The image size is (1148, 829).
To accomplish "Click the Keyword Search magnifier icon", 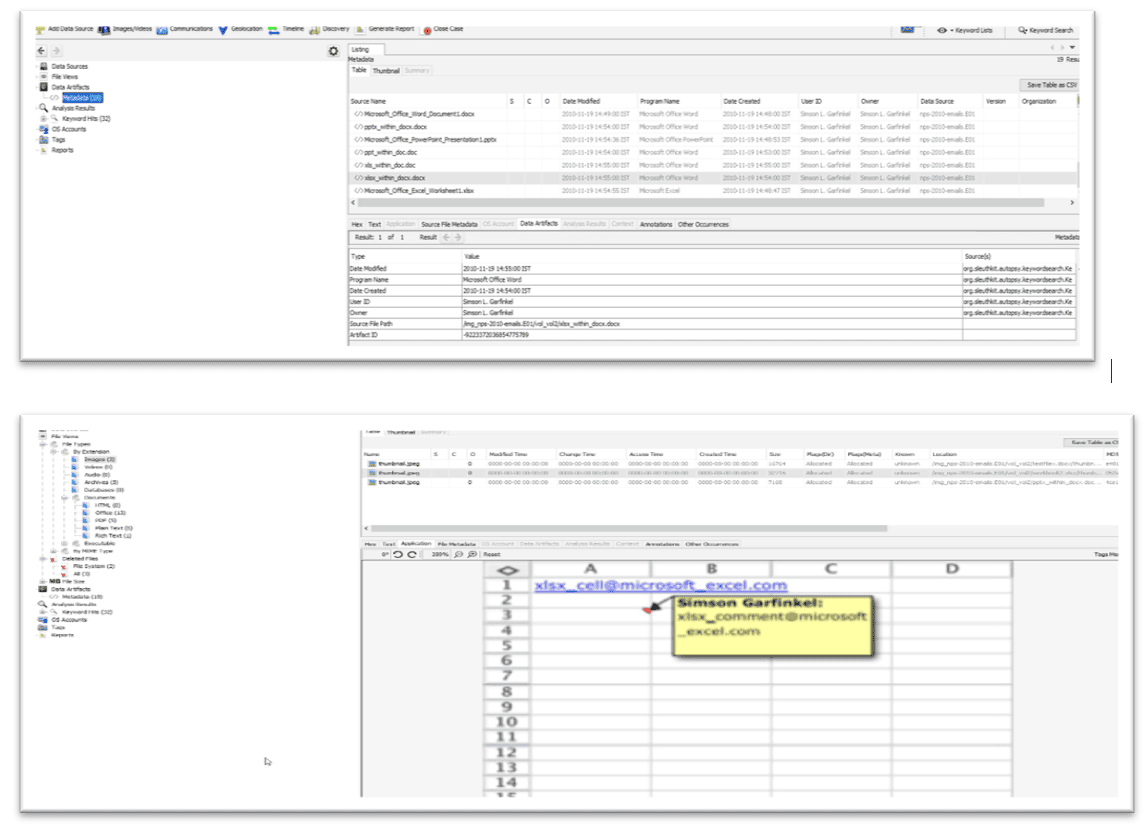I will click(x=1023, y=30).
